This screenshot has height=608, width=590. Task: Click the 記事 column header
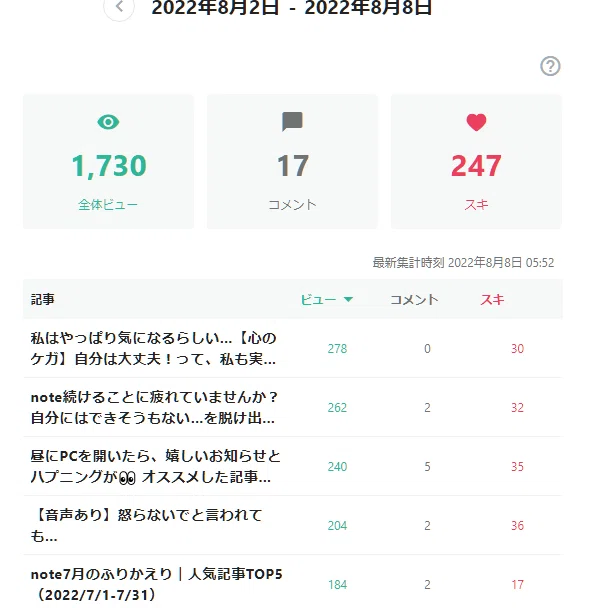43,299
